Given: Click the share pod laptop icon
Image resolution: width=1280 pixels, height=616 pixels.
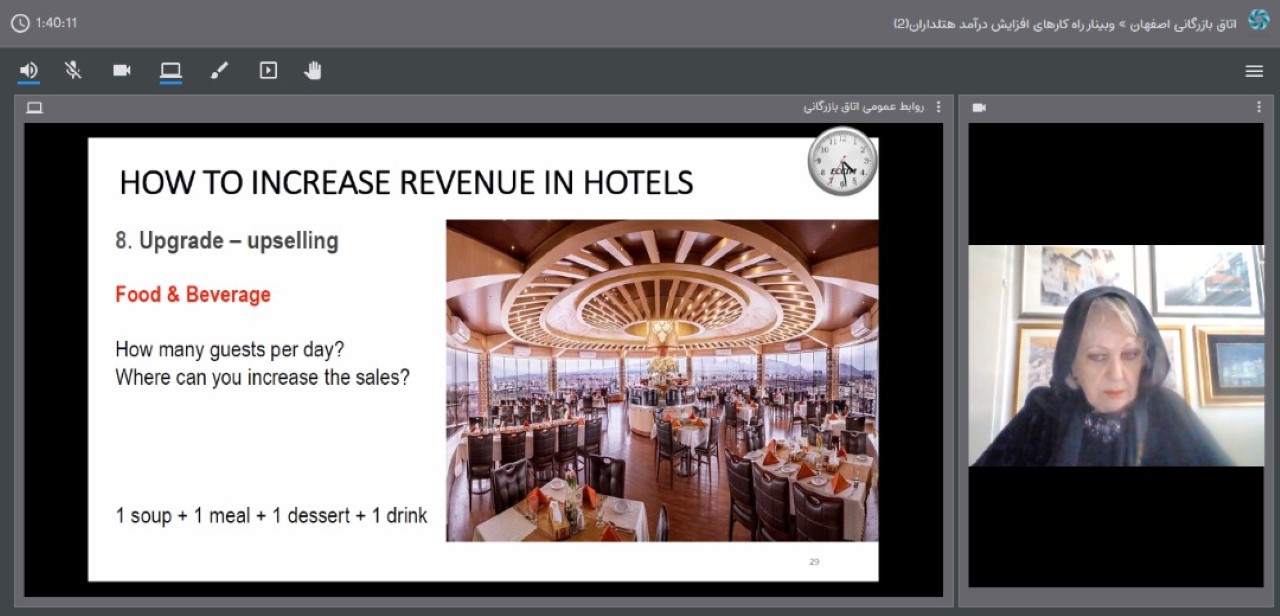Looking at the screenshot, I should 35,107.
